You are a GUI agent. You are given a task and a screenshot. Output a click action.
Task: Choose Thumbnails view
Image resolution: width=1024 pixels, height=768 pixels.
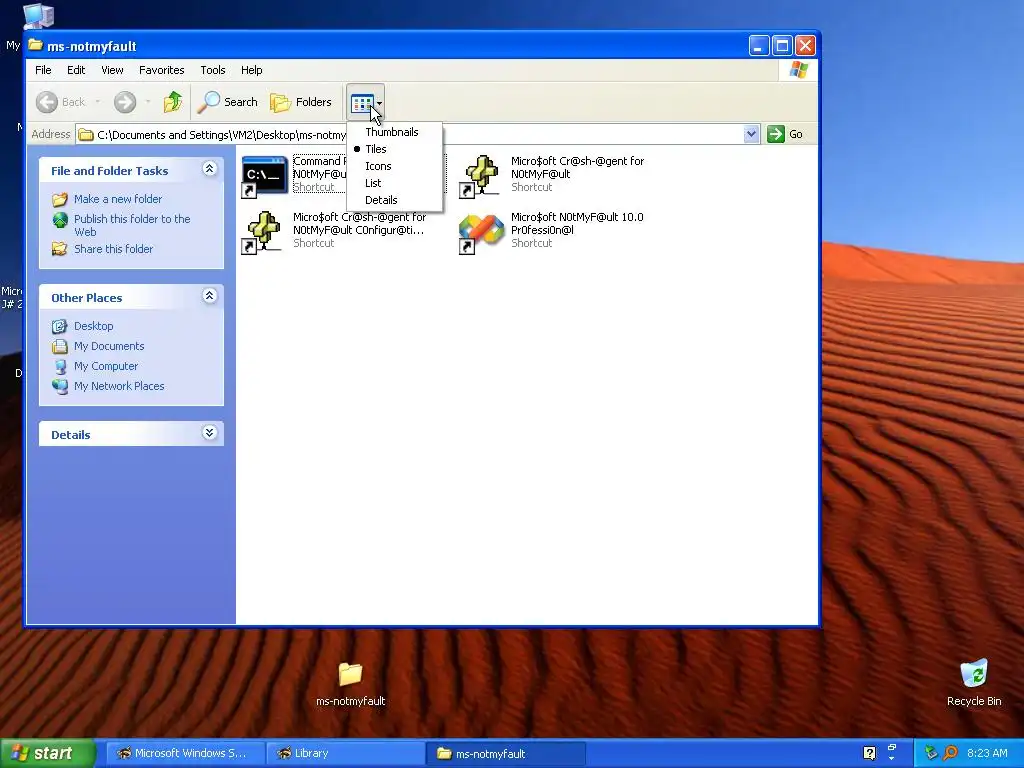pyautogui.click(x=394, y=132)
